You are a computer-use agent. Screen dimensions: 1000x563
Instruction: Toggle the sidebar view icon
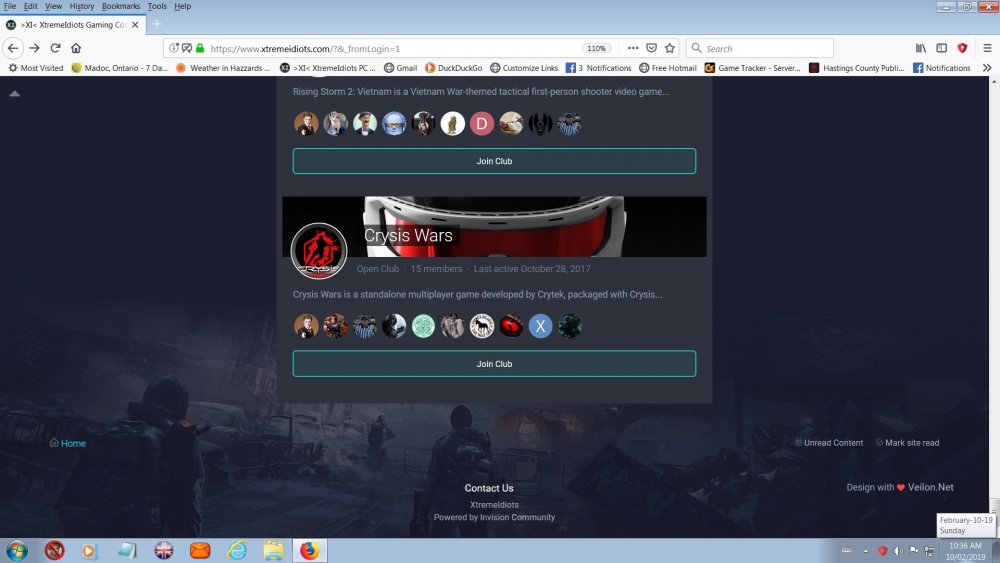tap(941, 48)
